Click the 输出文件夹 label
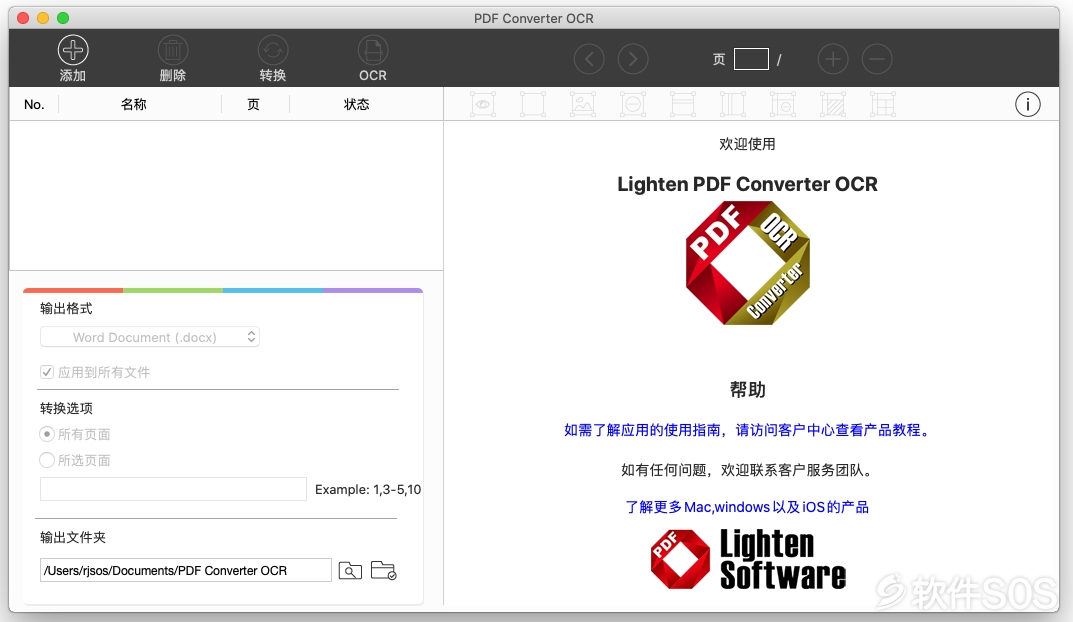Viewport: 1073px width, 622px height. (x=73, y=537)
